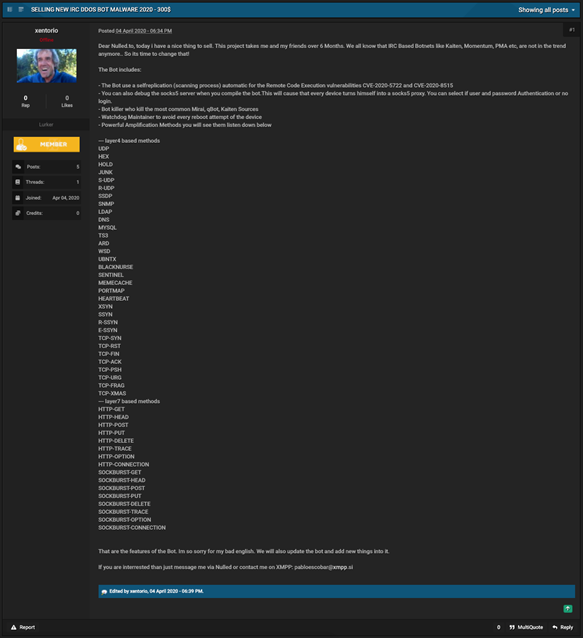Click the green upvote arrow icon
583x638 pixels.
(x=568, y=609)
